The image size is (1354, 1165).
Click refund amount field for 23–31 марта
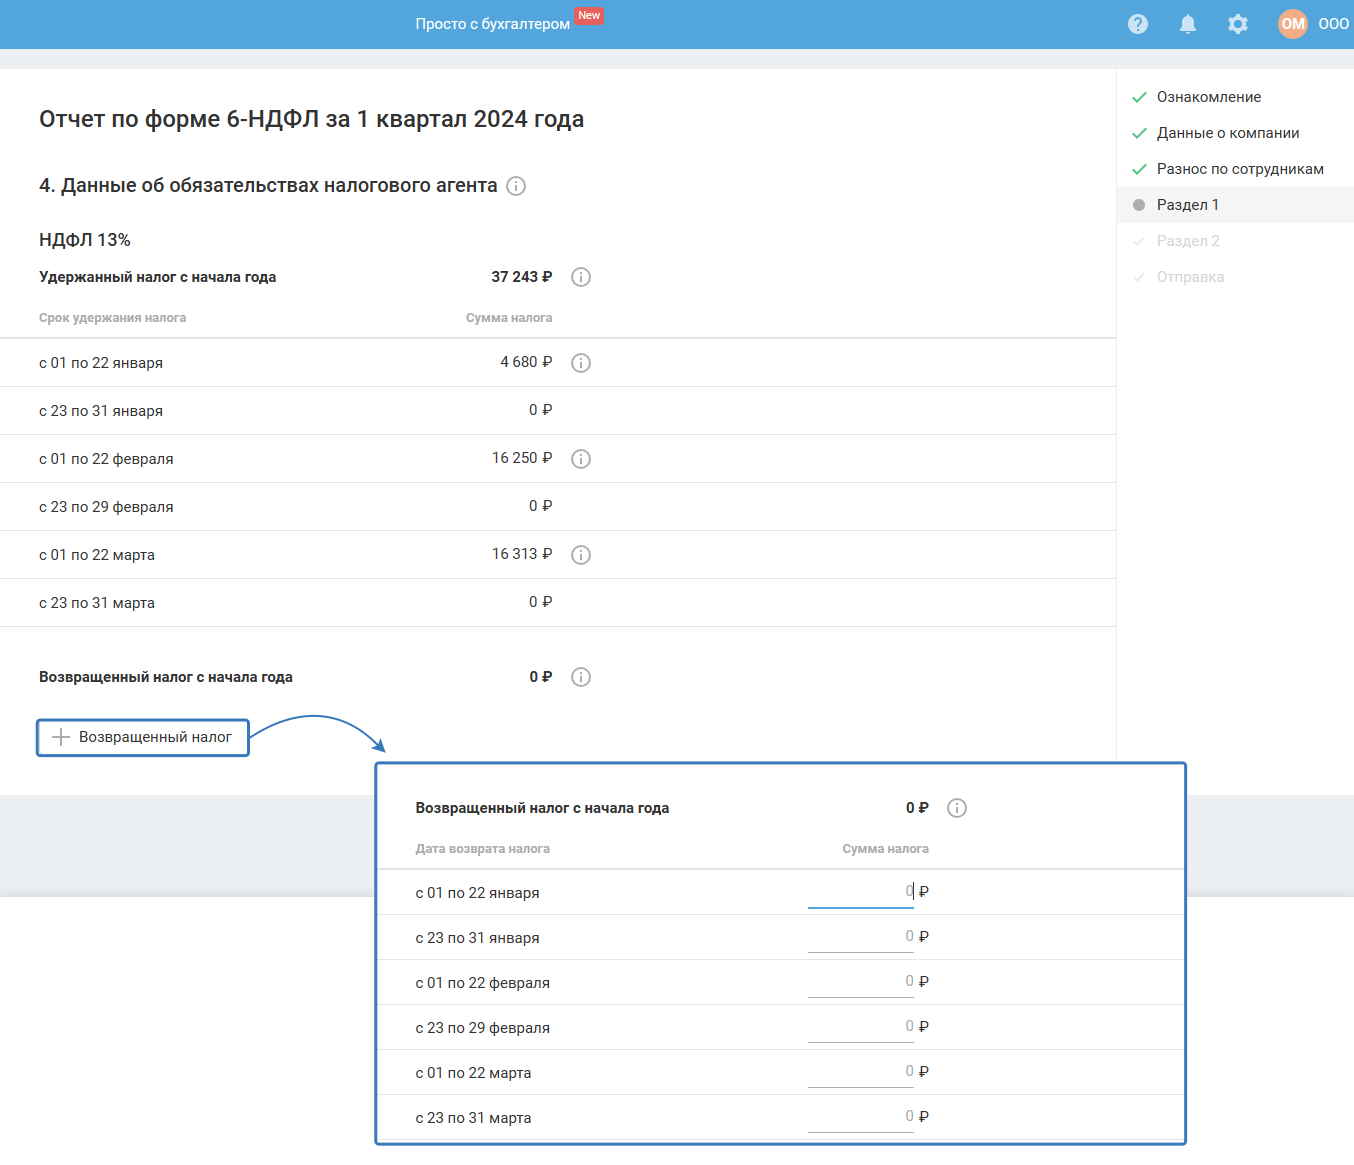click(860, 1116)
